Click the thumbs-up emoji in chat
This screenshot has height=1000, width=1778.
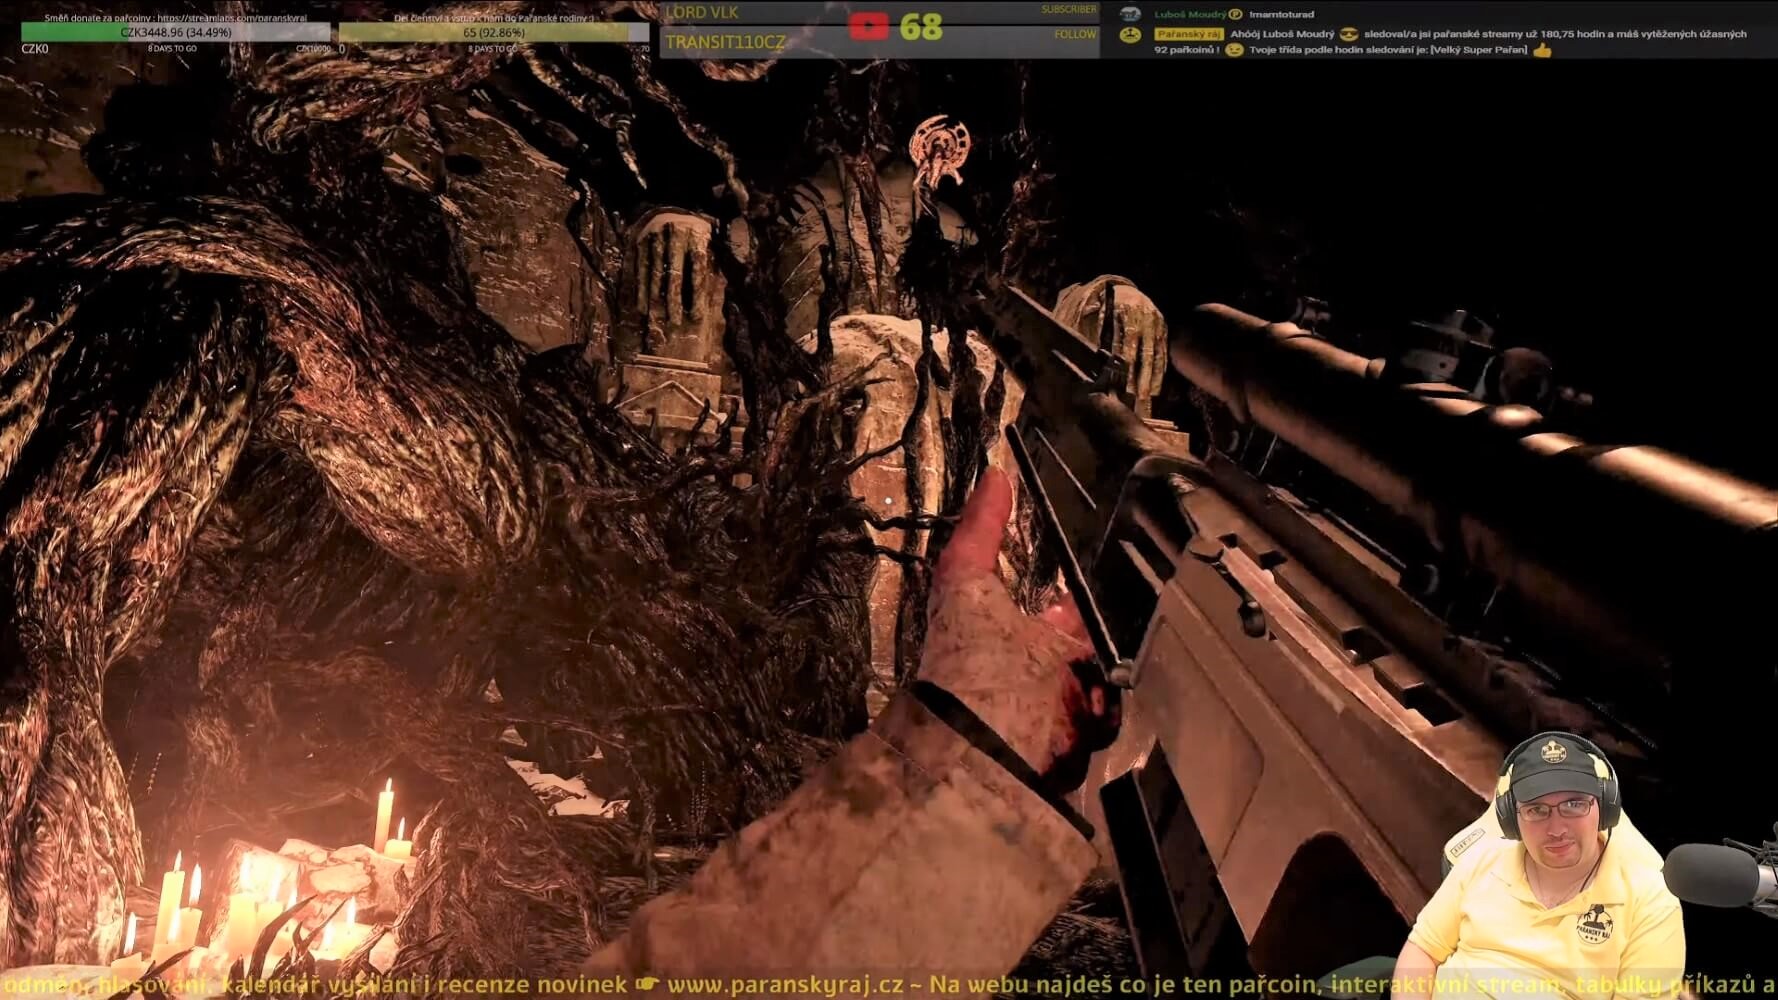(x=1542, y=50)
